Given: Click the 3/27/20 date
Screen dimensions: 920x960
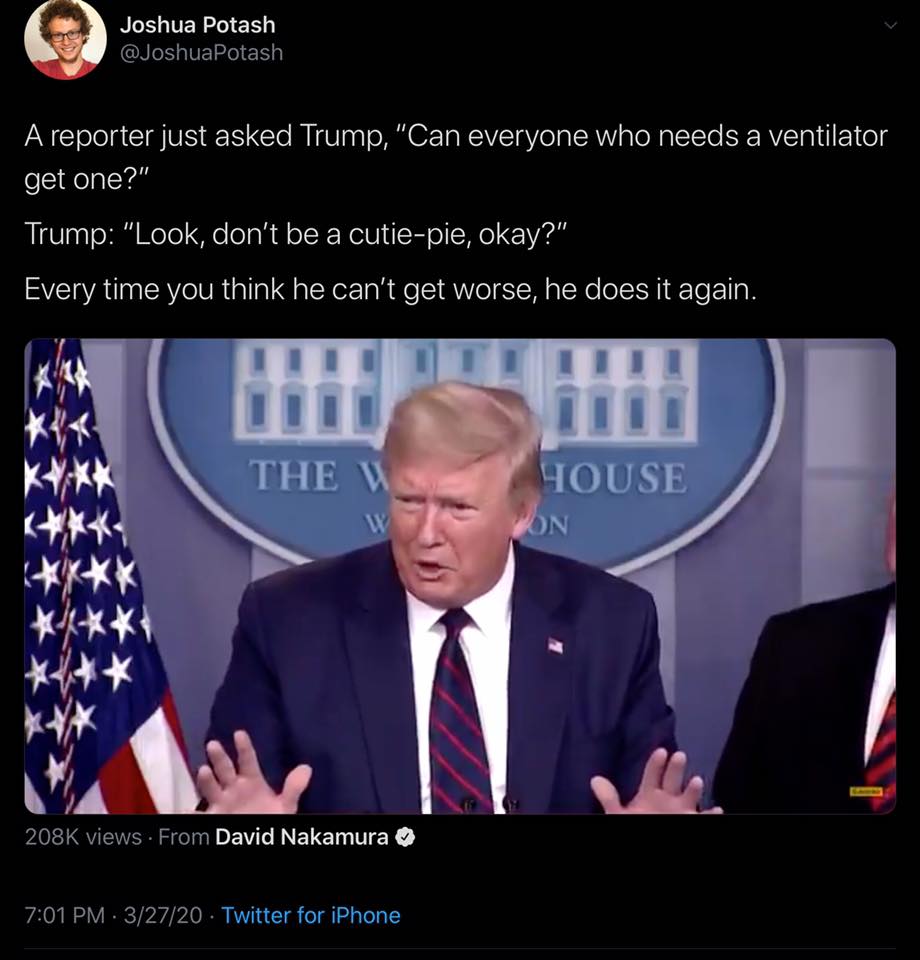Looking at the screenshot, I should click(163, 915).
